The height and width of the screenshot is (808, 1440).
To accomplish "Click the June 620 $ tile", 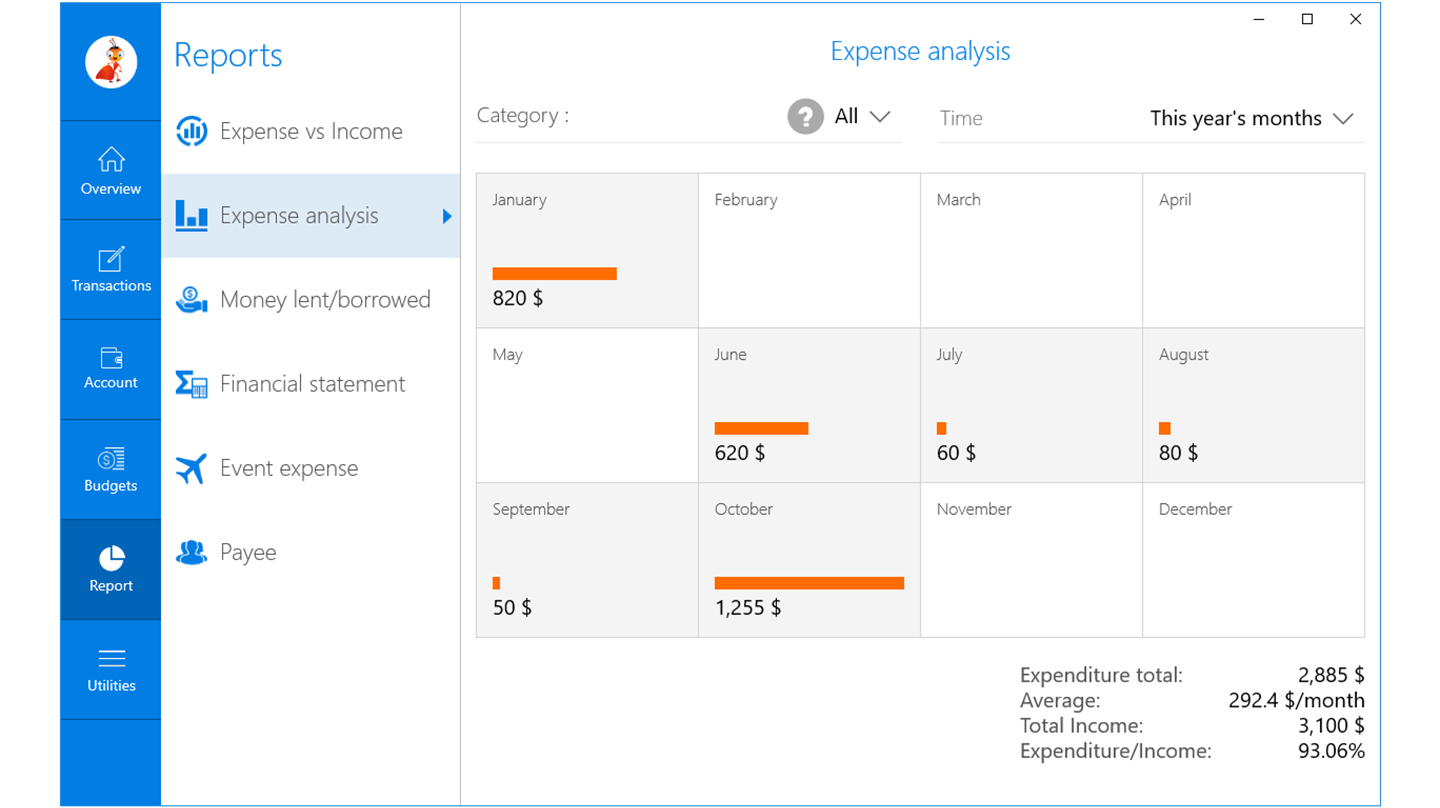I will click(x=809, y=405).
